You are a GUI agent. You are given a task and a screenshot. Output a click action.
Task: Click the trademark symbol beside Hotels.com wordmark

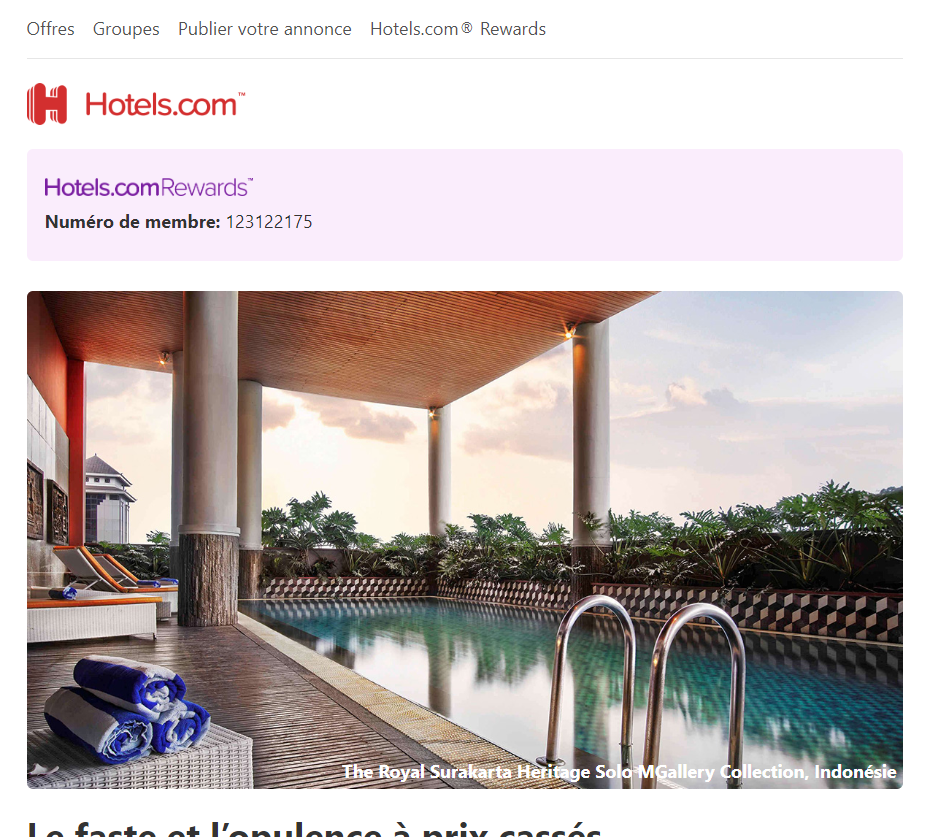[242, 94]
